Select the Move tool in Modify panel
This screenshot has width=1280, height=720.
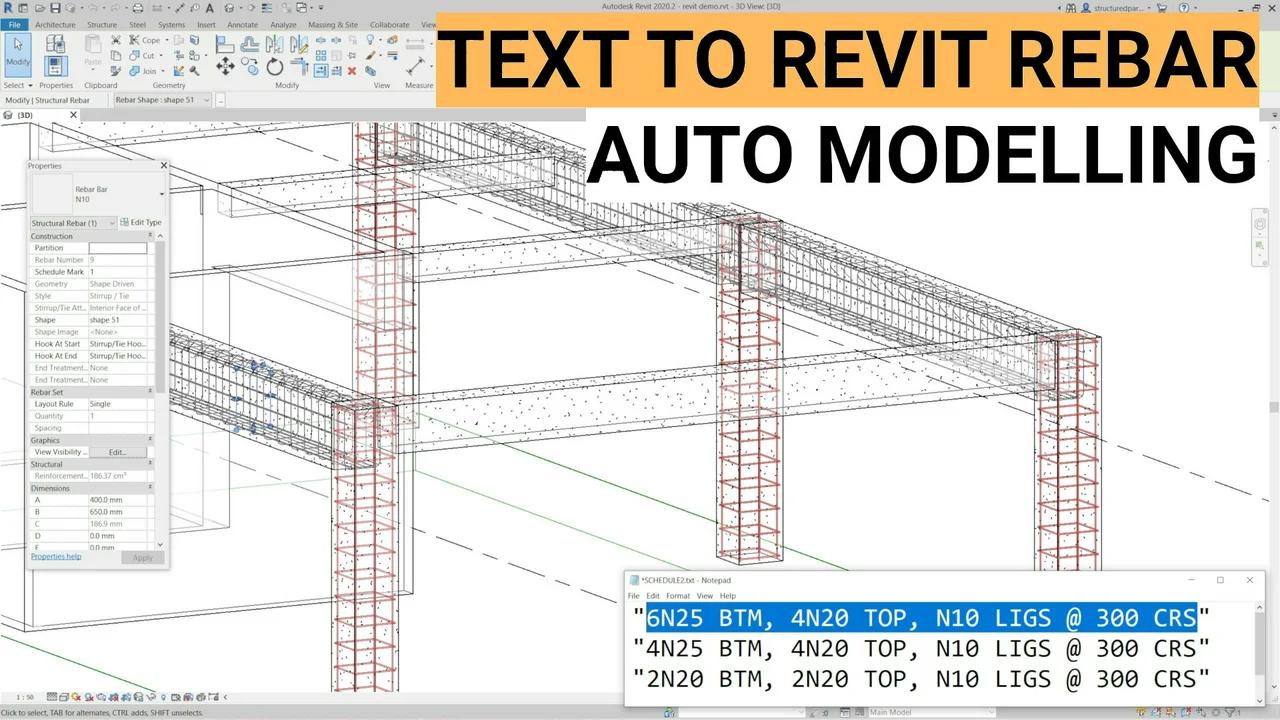[227, 66]
